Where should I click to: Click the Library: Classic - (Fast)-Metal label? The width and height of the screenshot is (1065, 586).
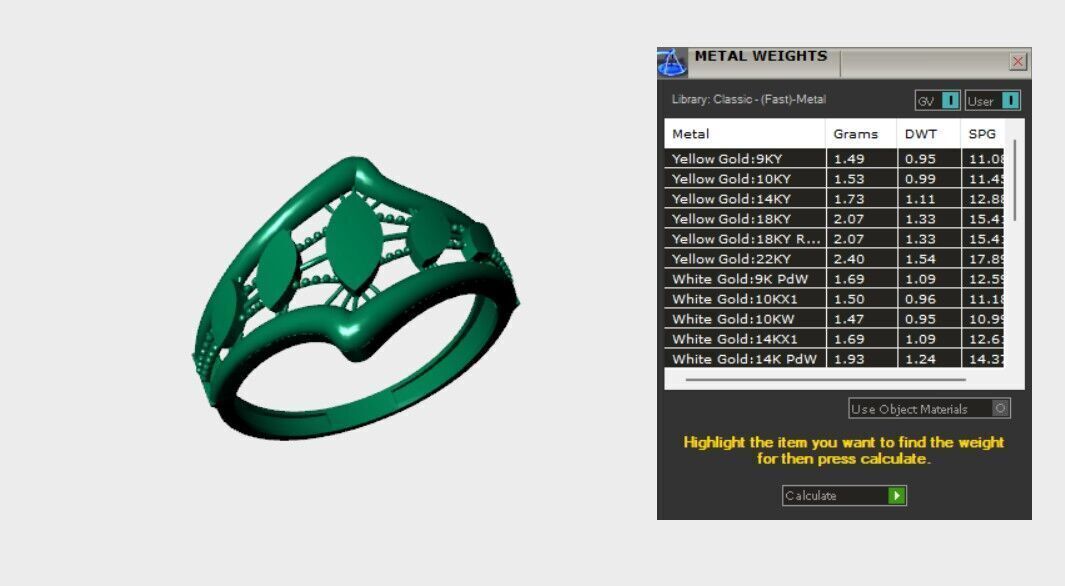[x=748, y=99]
